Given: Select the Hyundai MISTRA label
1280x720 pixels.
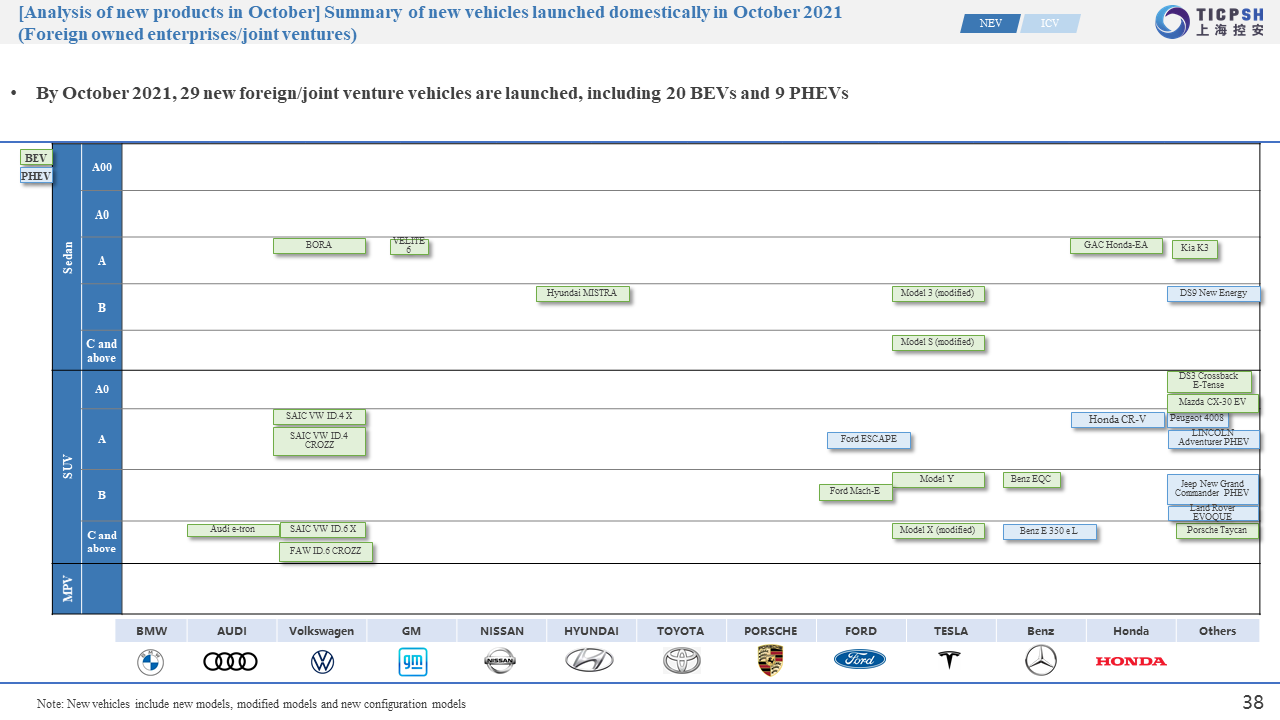Looking at the screenshot, I should pyautogui.click(x=582, y=294).
